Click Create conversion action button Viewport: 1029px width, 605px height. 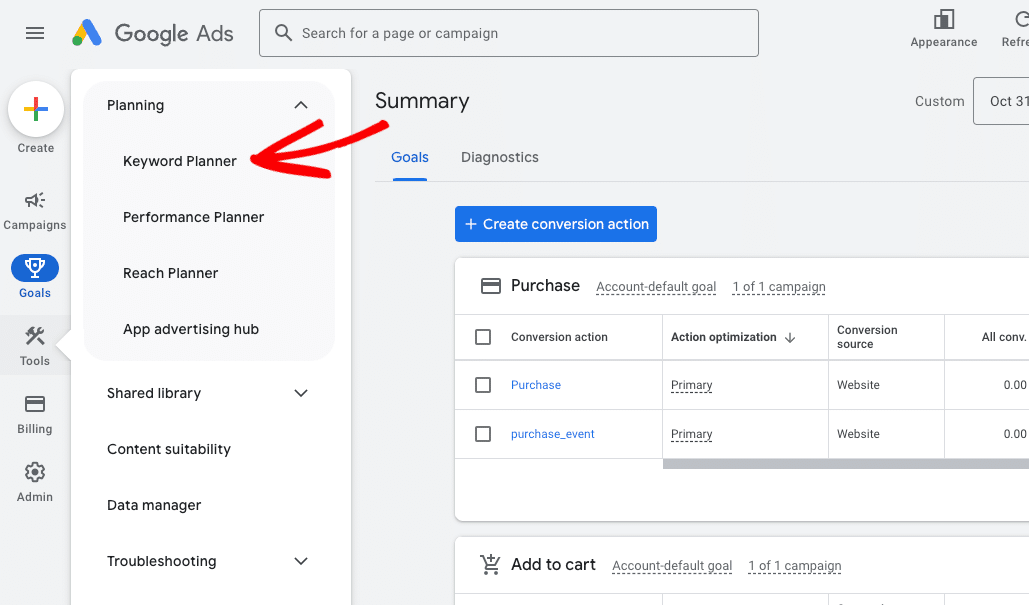click(555, 224)
